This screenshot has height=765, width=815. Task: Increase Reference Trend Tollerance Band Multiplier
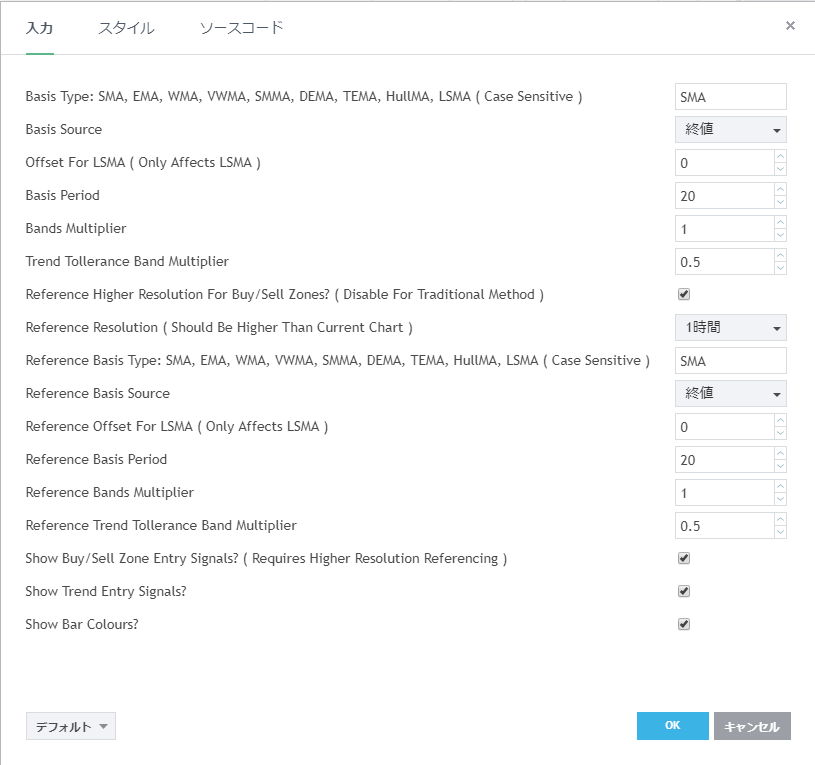[x=780, y=519]
